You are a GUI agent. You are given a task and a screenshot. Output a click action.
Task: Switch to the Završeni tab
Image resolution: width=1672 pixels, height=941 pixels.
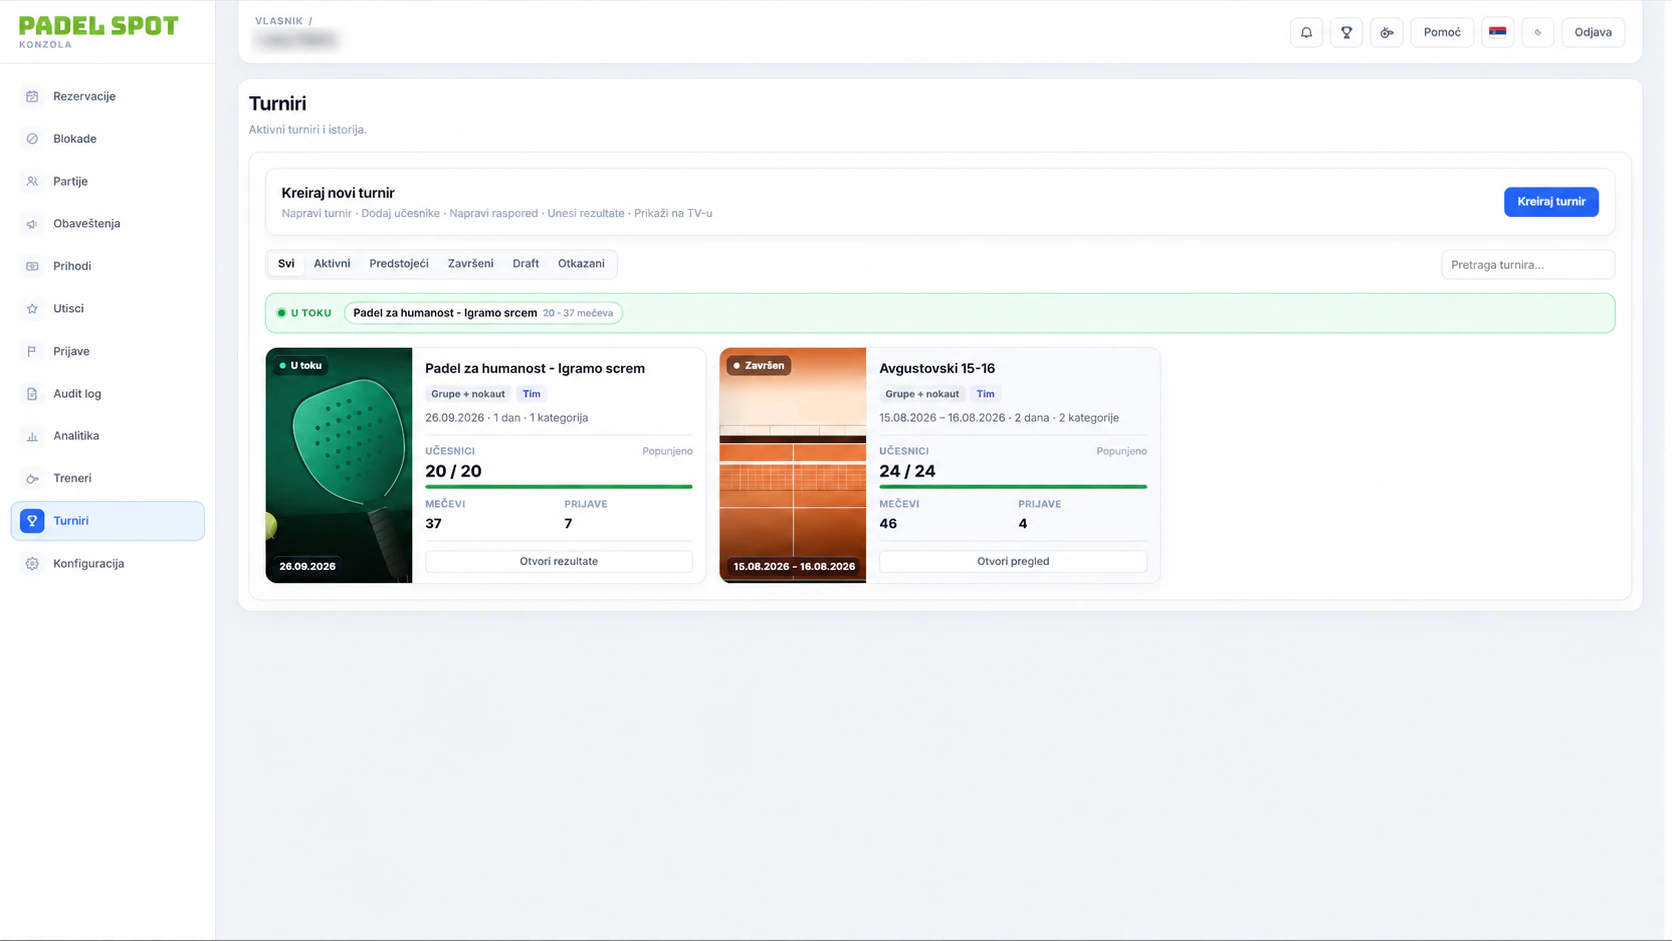pos(470,264)
